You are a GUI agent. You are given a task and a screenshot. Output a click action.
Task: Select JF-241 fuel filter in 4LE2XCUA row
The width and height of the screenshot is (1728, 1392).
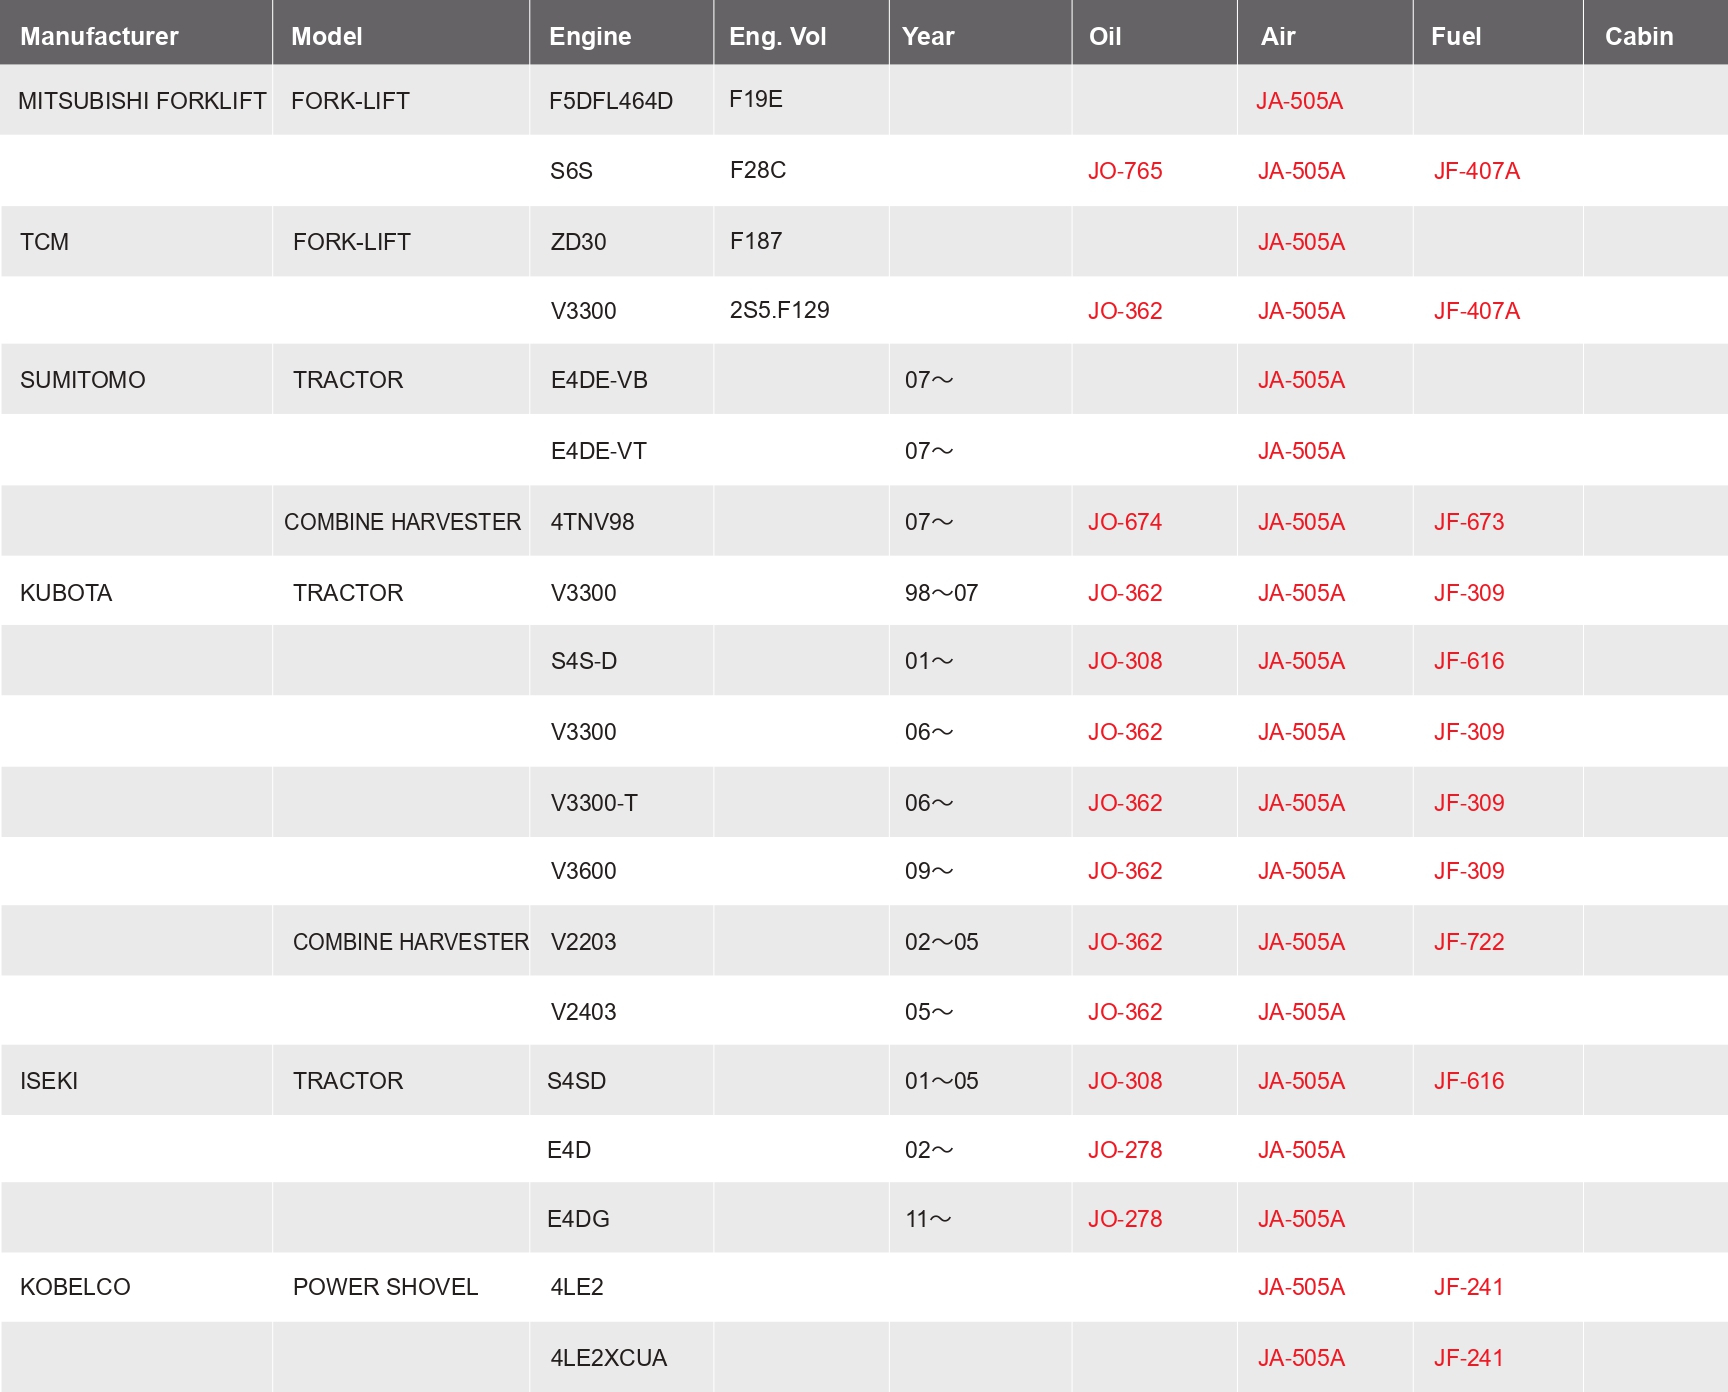point(1468,1358)
